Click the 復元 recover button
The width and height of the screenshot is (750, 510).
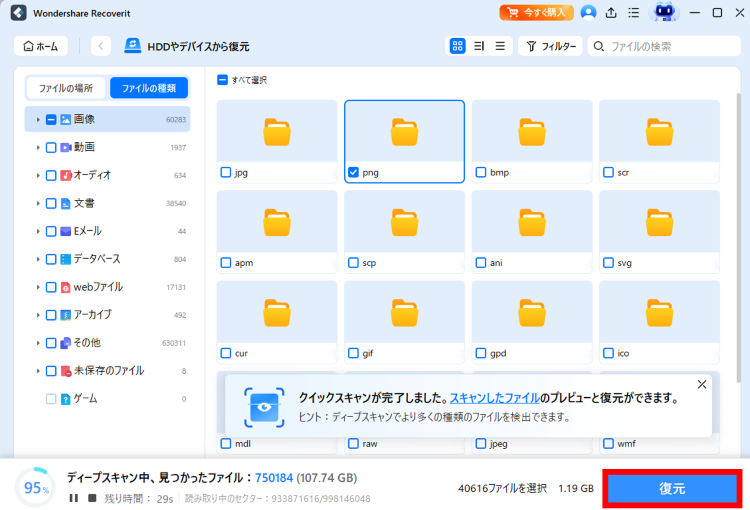pyautogui.click(x=672, y=488)
